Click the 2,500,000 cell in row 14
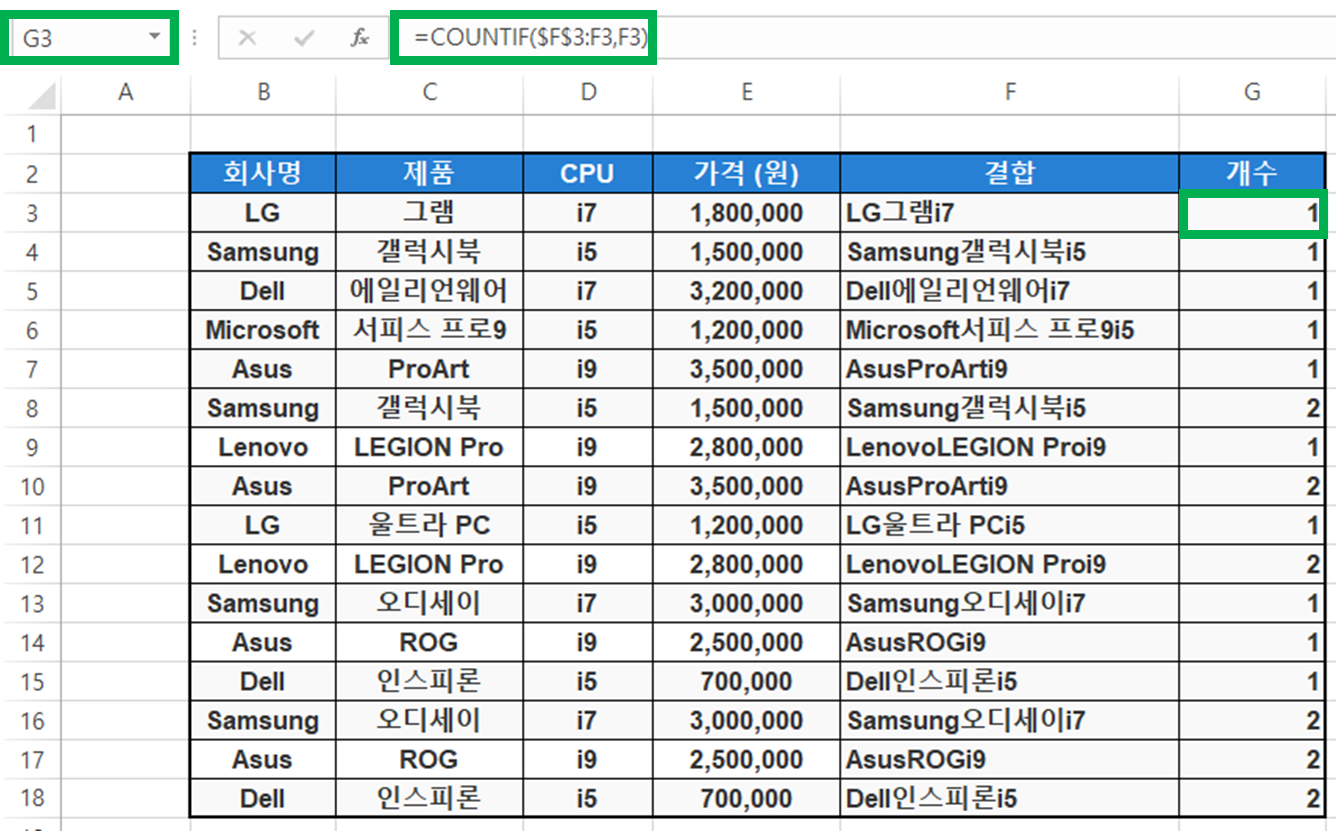The height and width of the screenshot is (831, 1336). [x=747, y=643]
